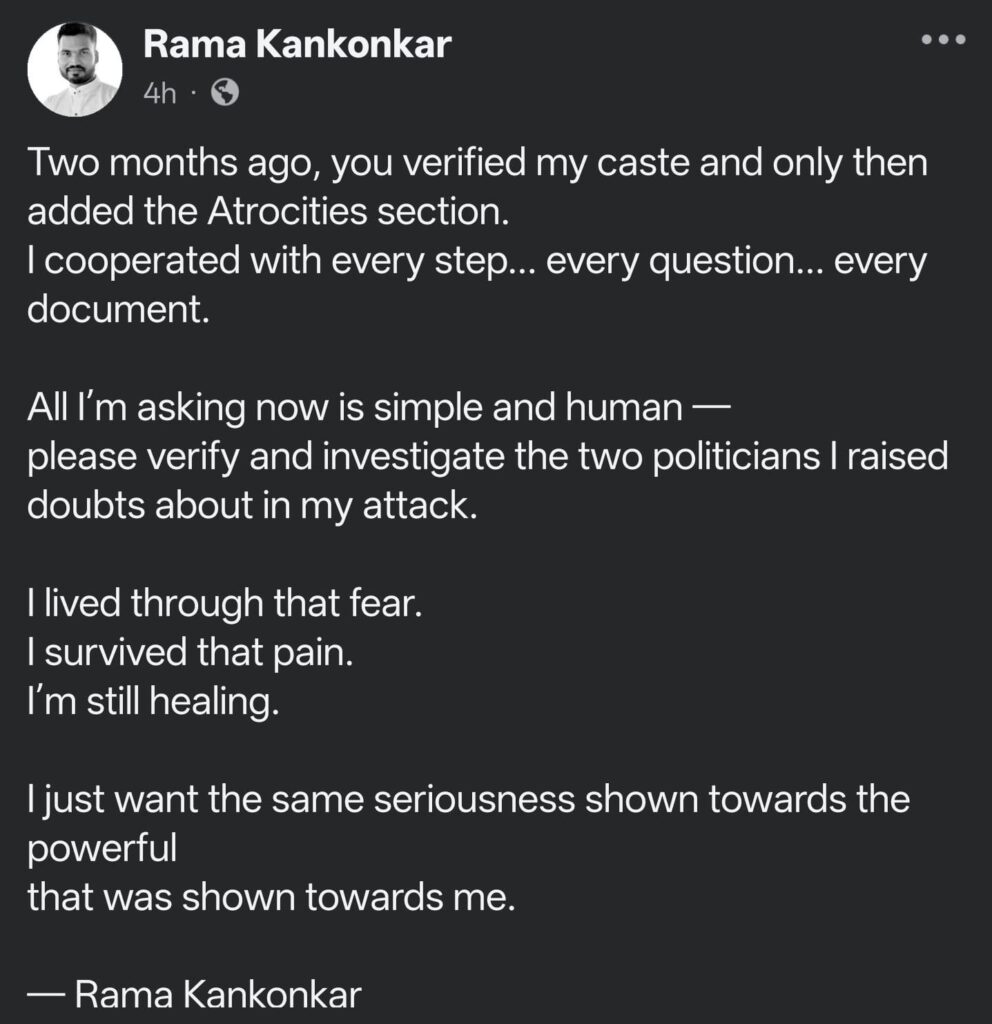
Task: Click the '— Rama Kankonkar' signature line
Action: [x=195, y=996]
